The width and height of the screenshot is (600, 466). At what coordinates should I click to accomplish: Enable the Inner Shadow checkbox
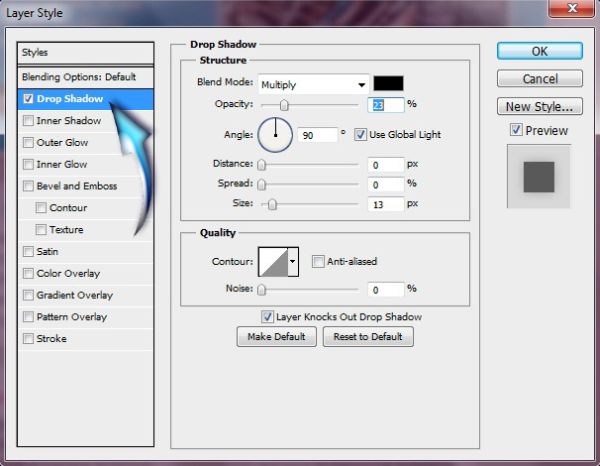[28, 121]
